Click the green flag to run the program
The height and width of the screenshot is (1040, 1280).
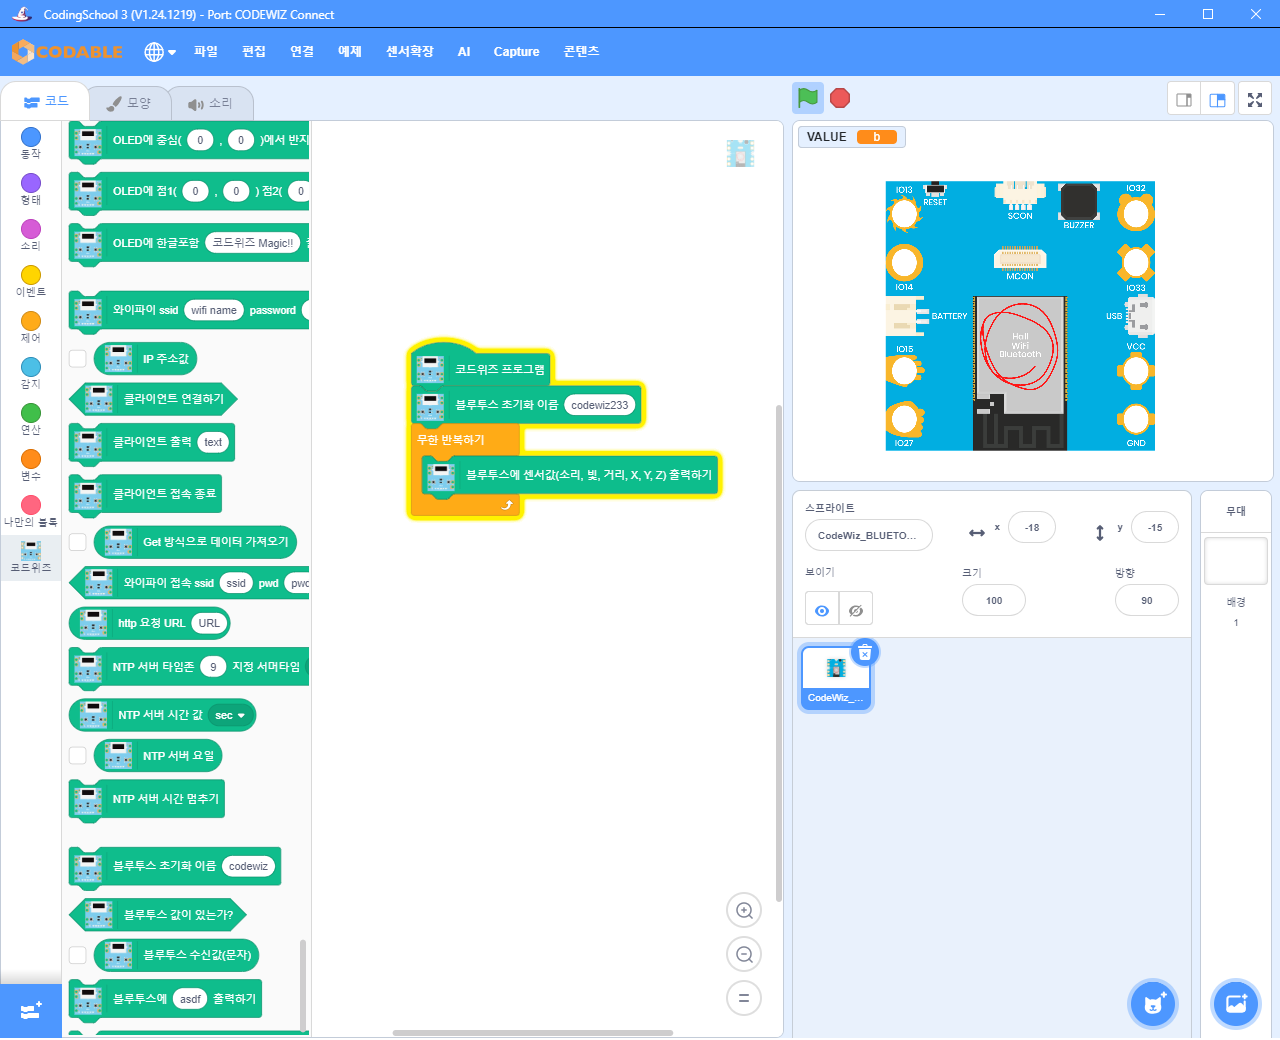coord(808,98)
